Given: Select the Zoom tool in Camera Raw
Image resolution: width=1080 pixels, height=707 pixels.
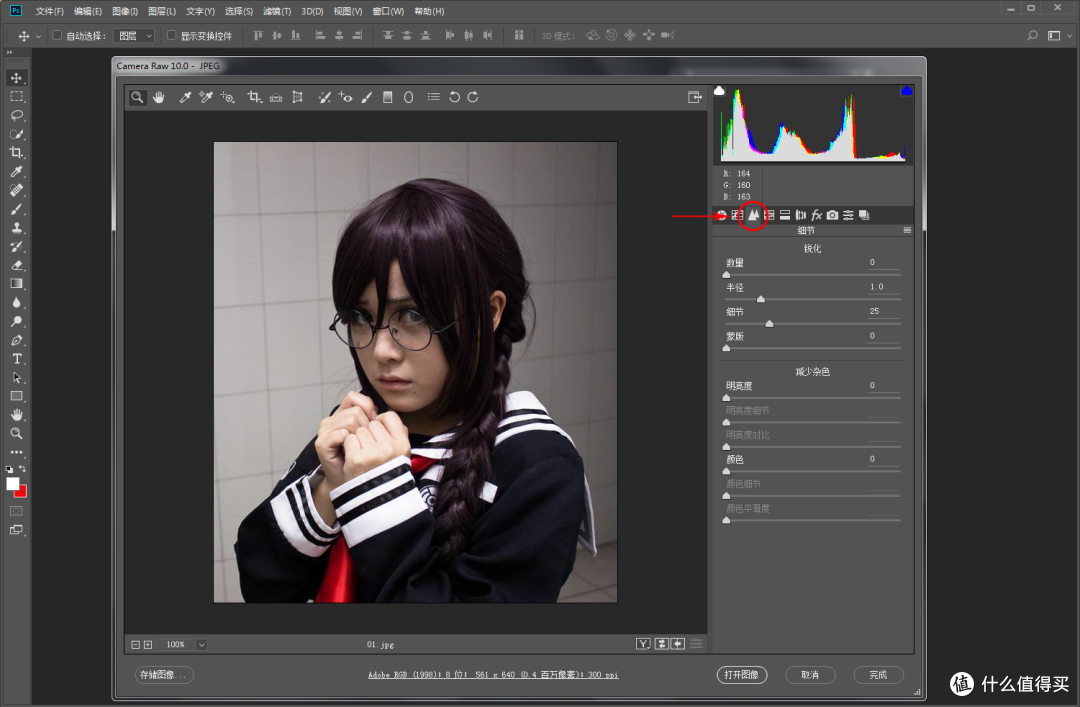Looking at the screenshot, I should [137, 97].
